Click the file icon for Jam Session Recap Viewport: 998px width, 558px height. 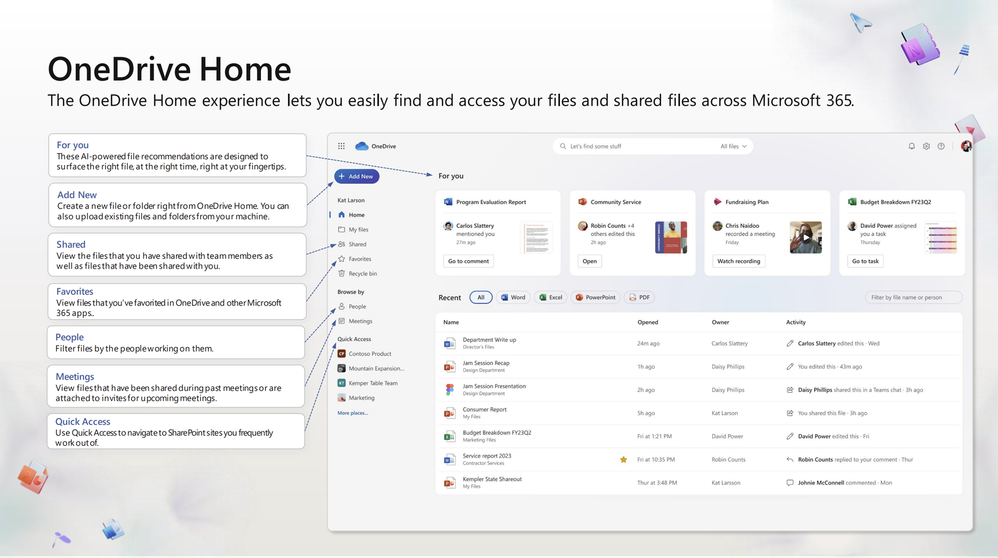point(449,366)
